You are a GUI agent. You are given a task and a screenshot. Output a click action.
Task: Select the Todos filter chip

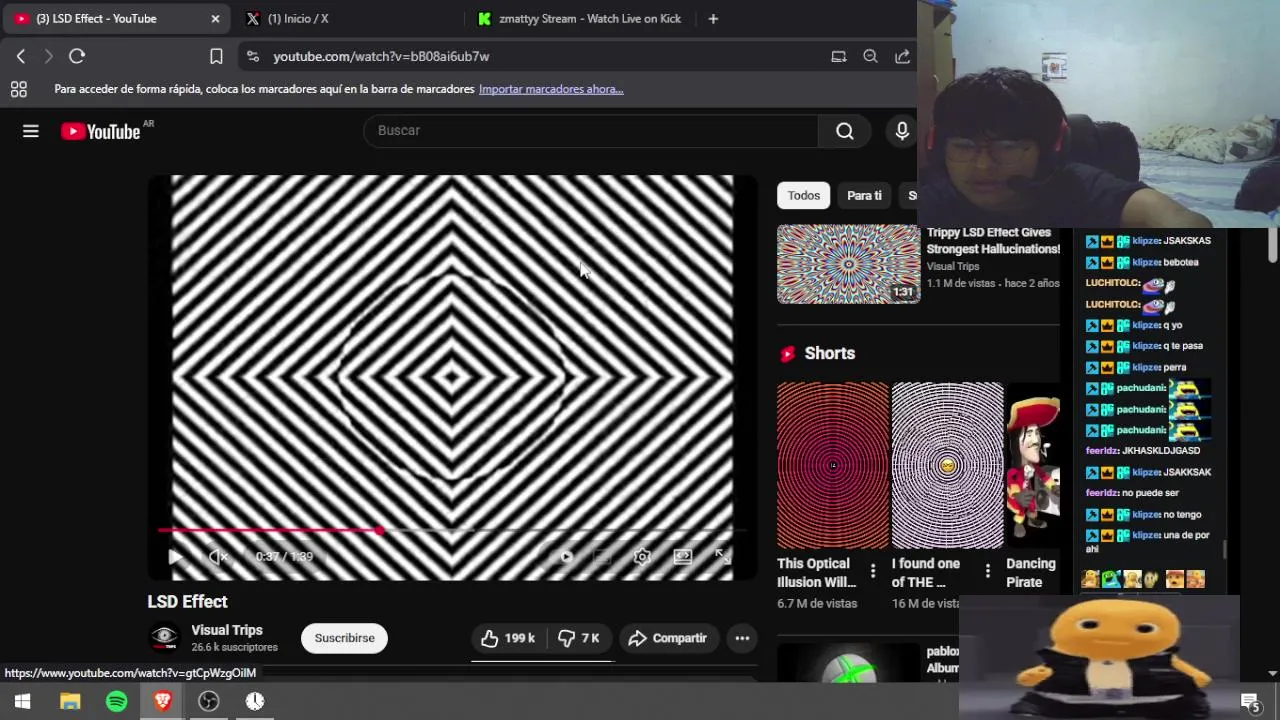(803, 195)
